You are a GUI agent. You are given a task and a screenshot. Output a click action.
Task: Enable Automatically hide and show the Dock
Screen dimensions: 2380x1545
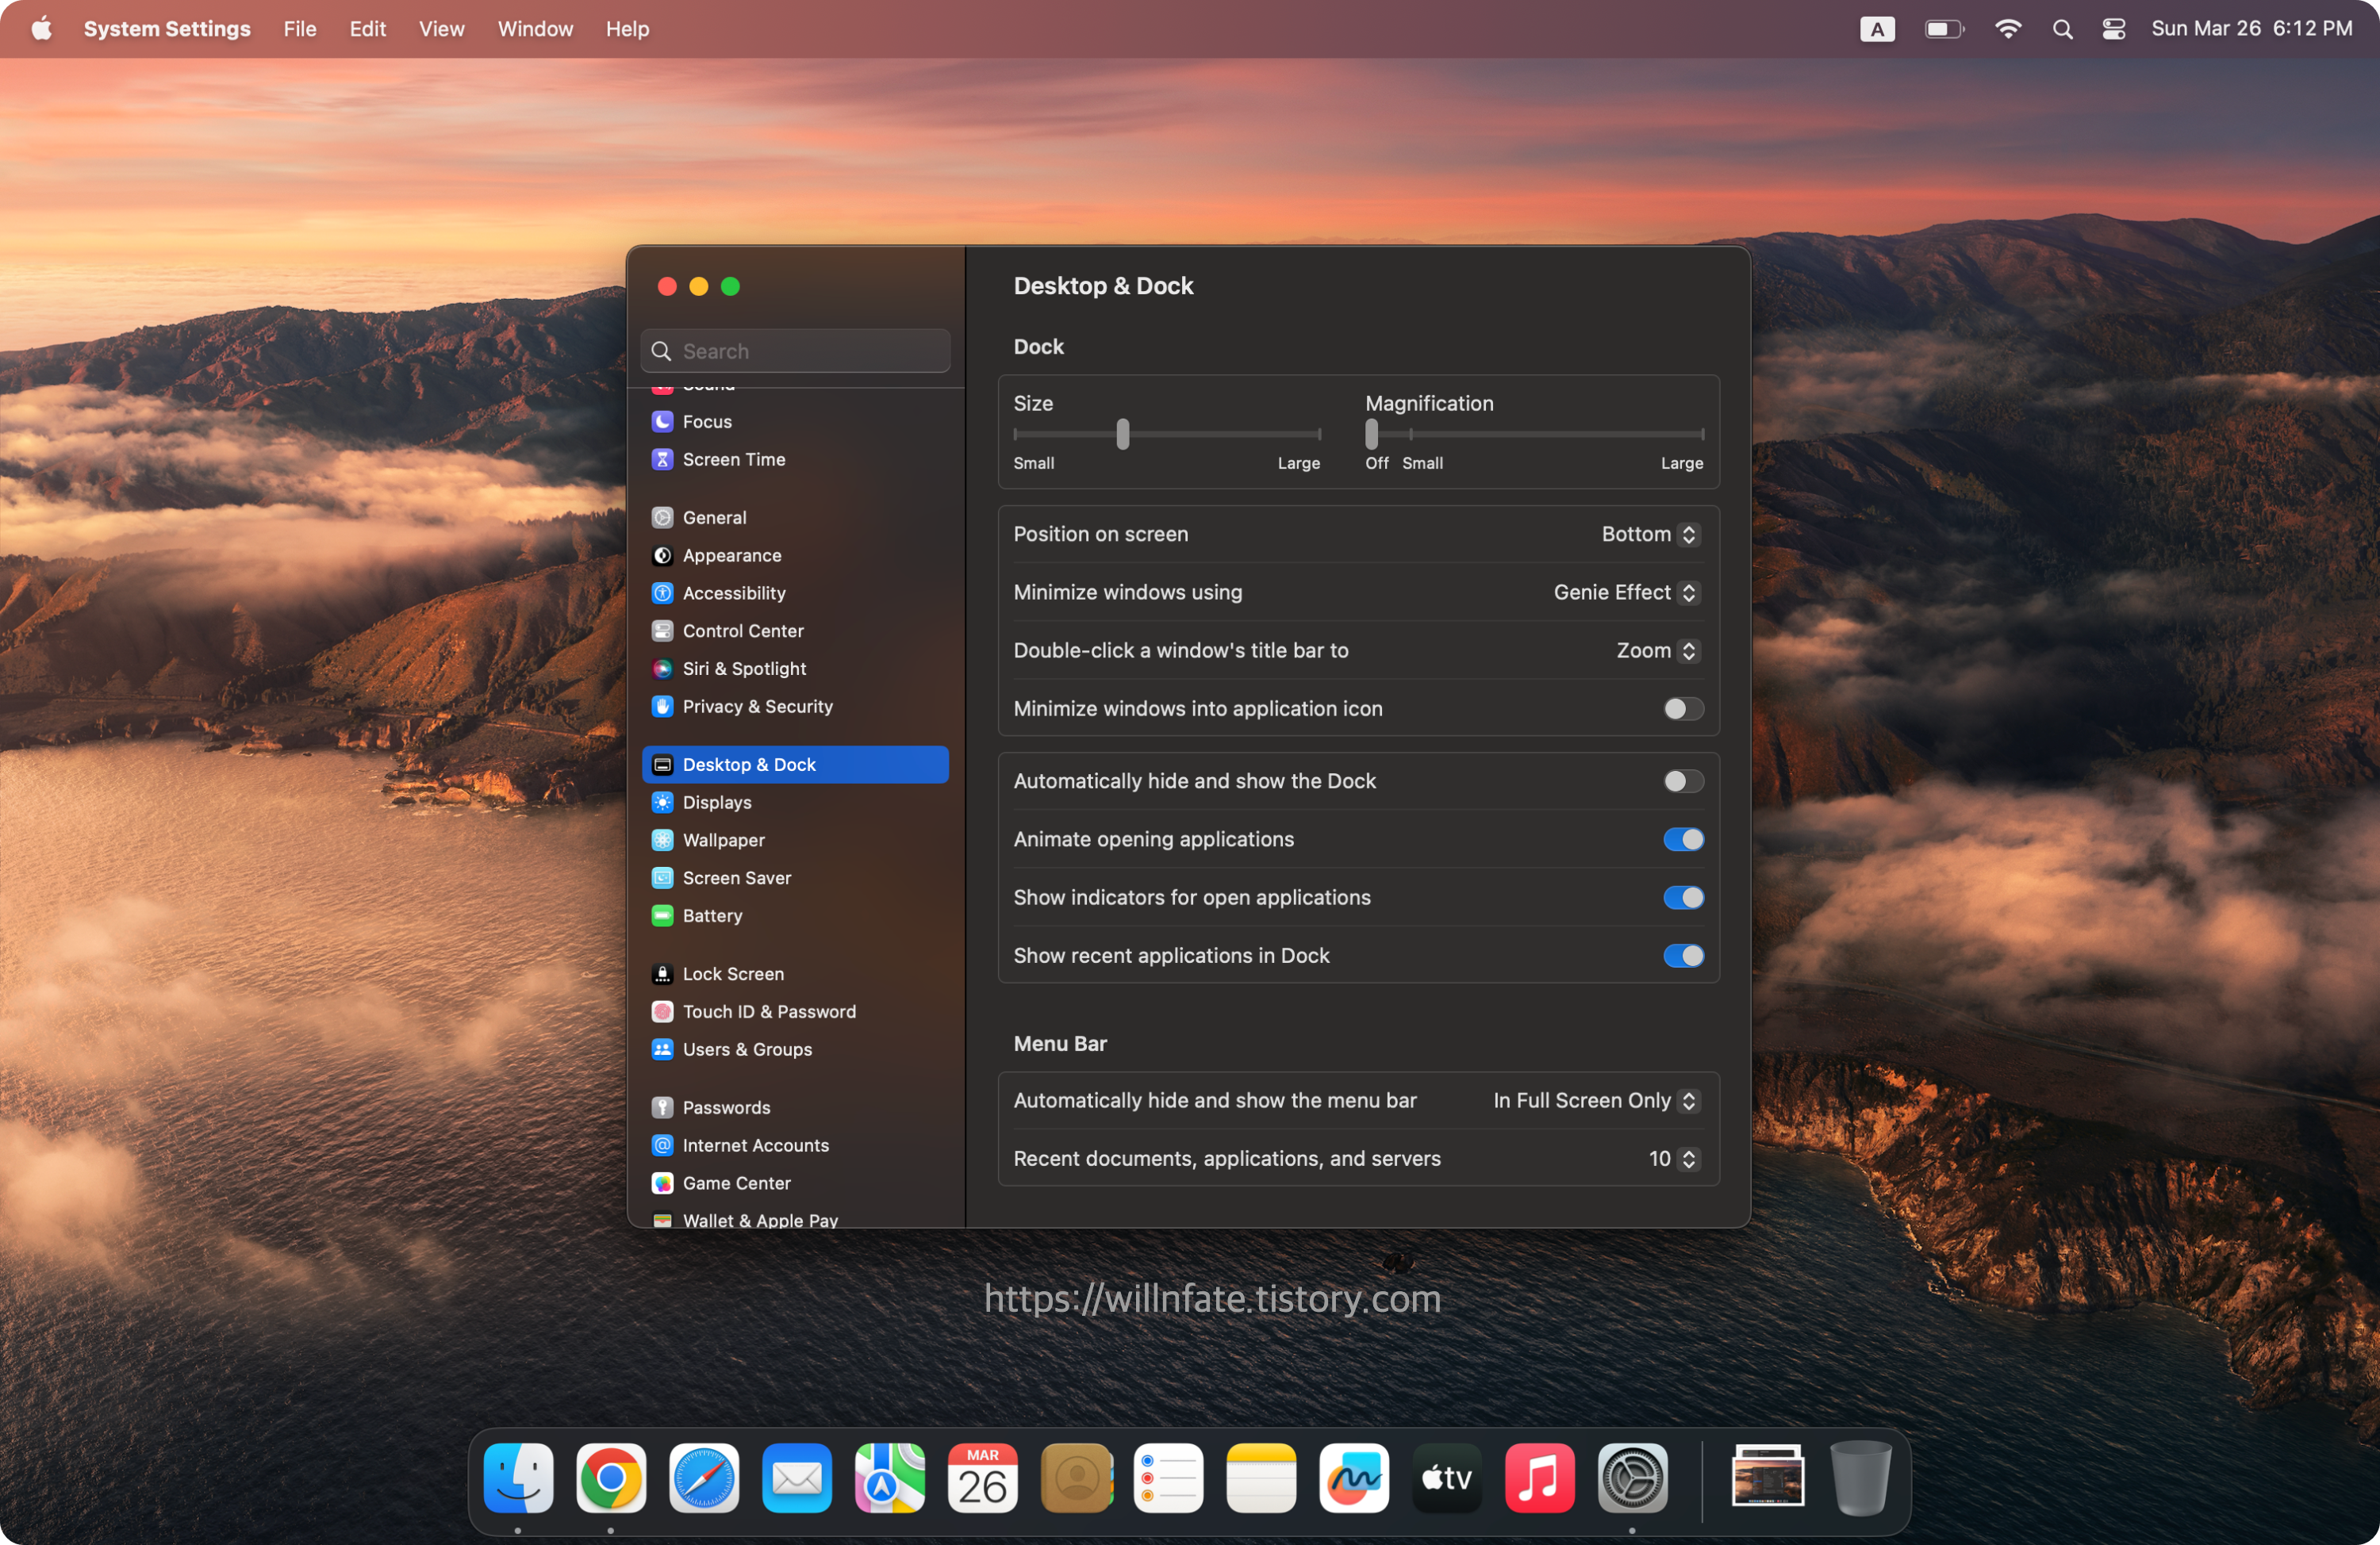pyautogui.click(x=1682, y=781)
